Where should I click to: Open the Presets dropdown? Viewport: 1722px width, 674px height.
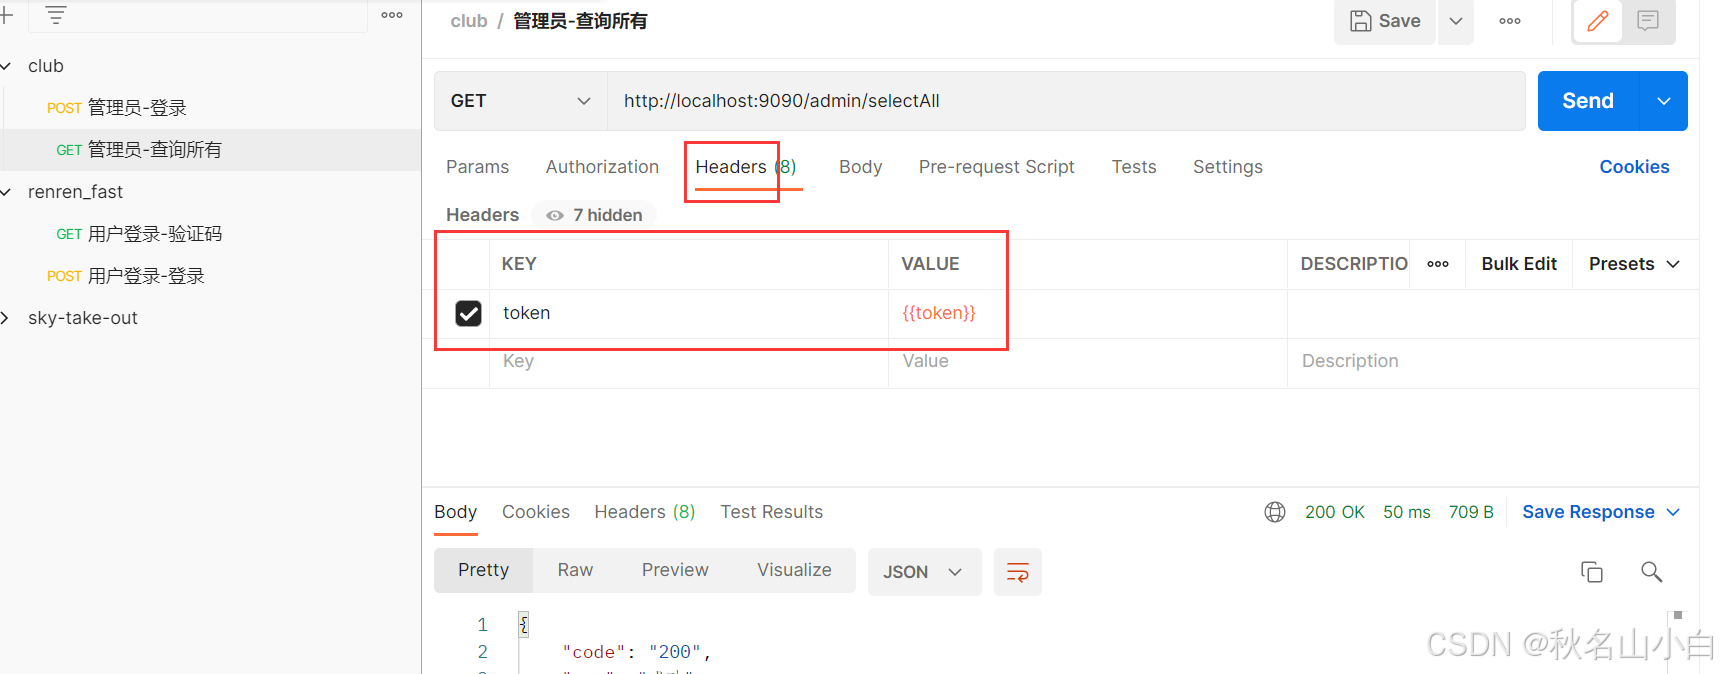coord(1634,264)
